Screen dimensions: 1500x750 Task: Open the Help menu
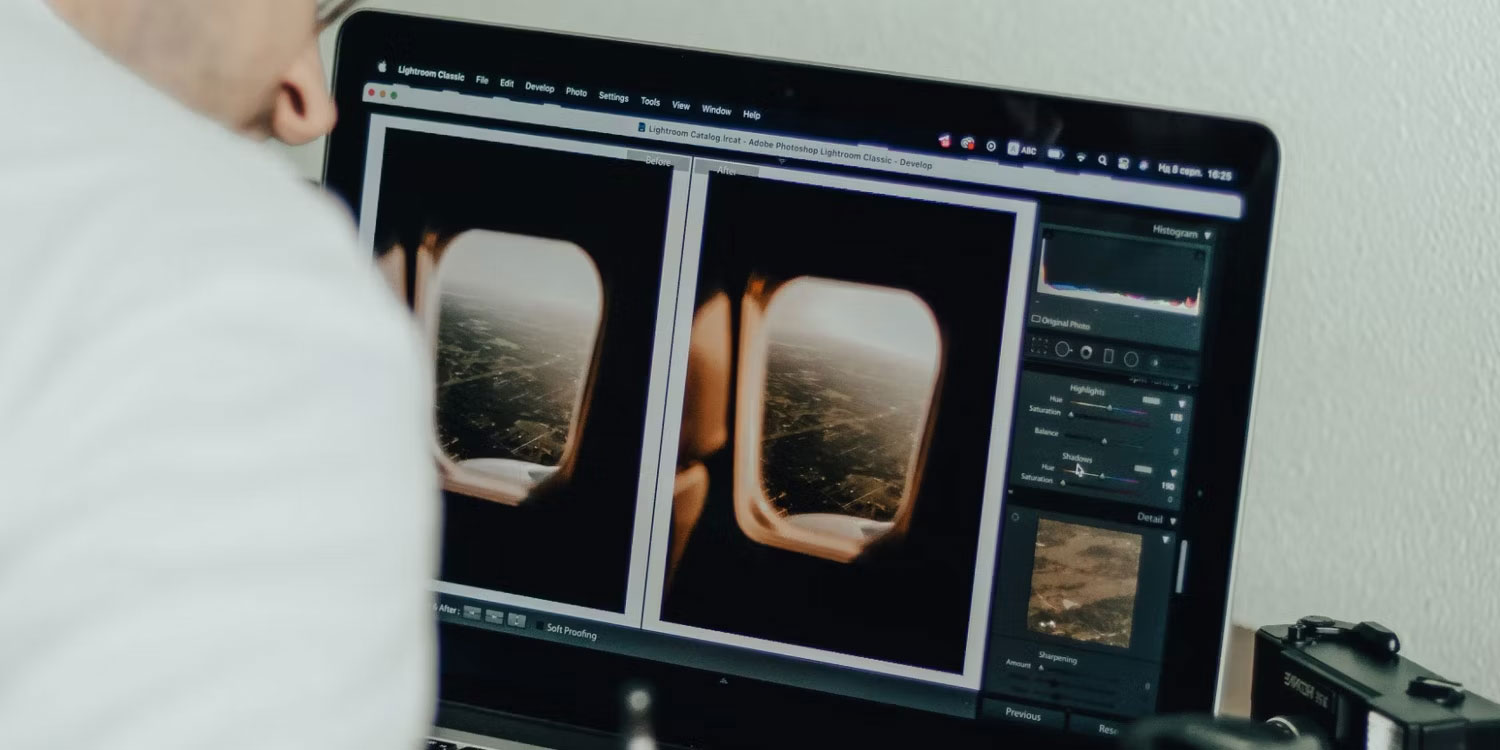coord(752,115)
